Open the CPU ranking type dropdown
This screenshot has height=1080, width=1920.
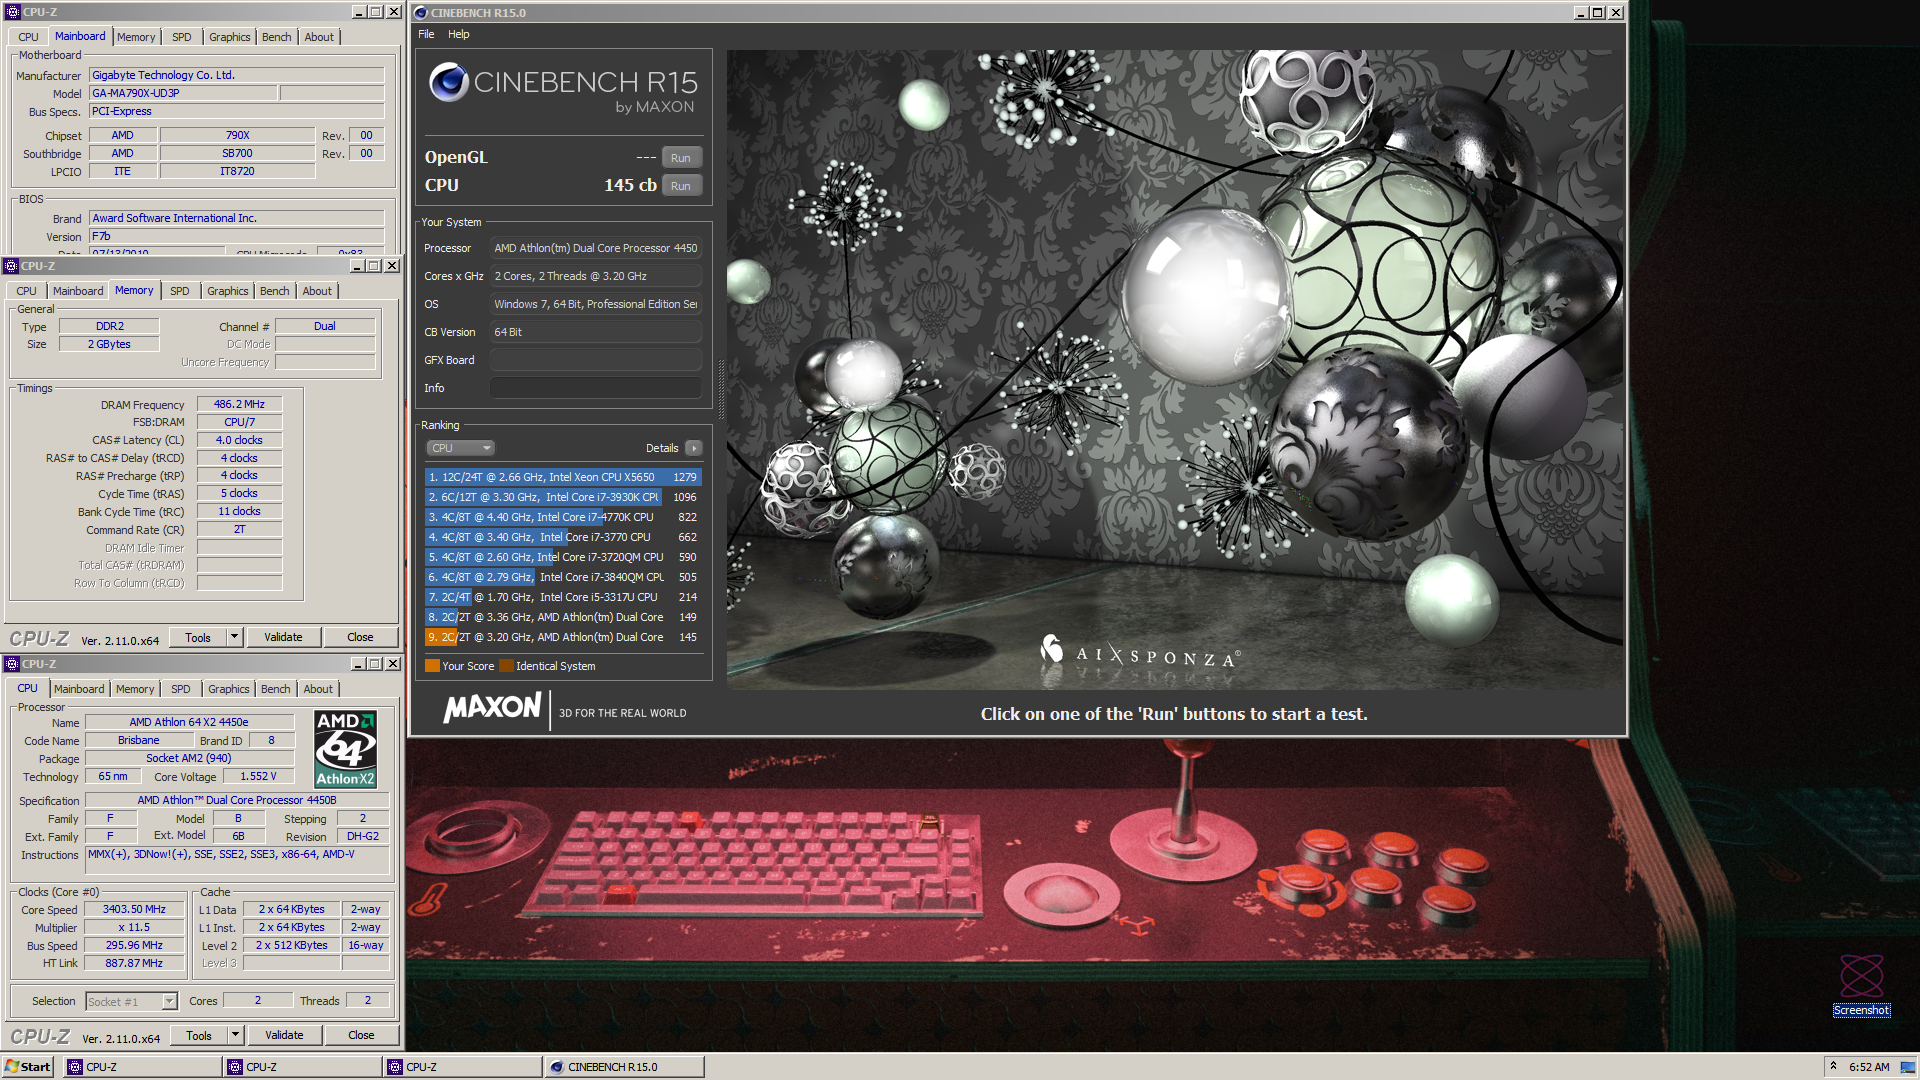point(460,448)
